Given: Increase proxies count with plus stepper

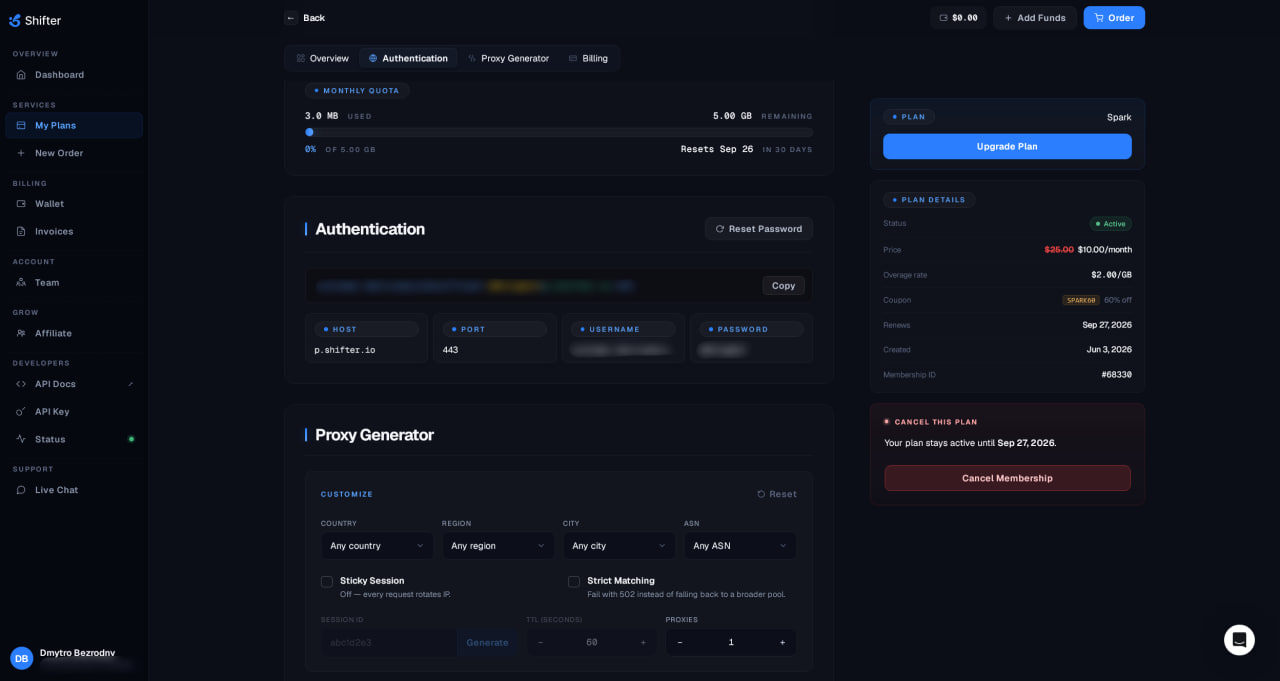Looking at the screenshot, I should coord(782,642).
